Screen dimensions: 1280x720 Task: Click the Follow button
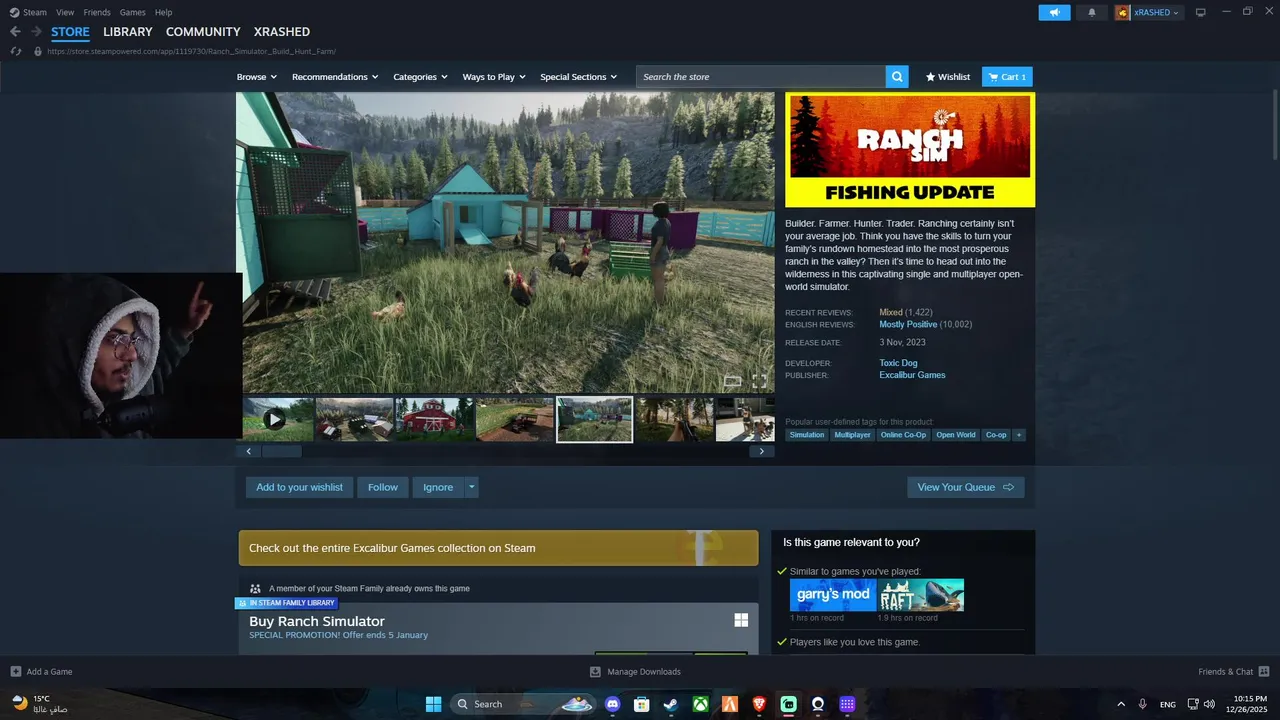pos(383,487)
